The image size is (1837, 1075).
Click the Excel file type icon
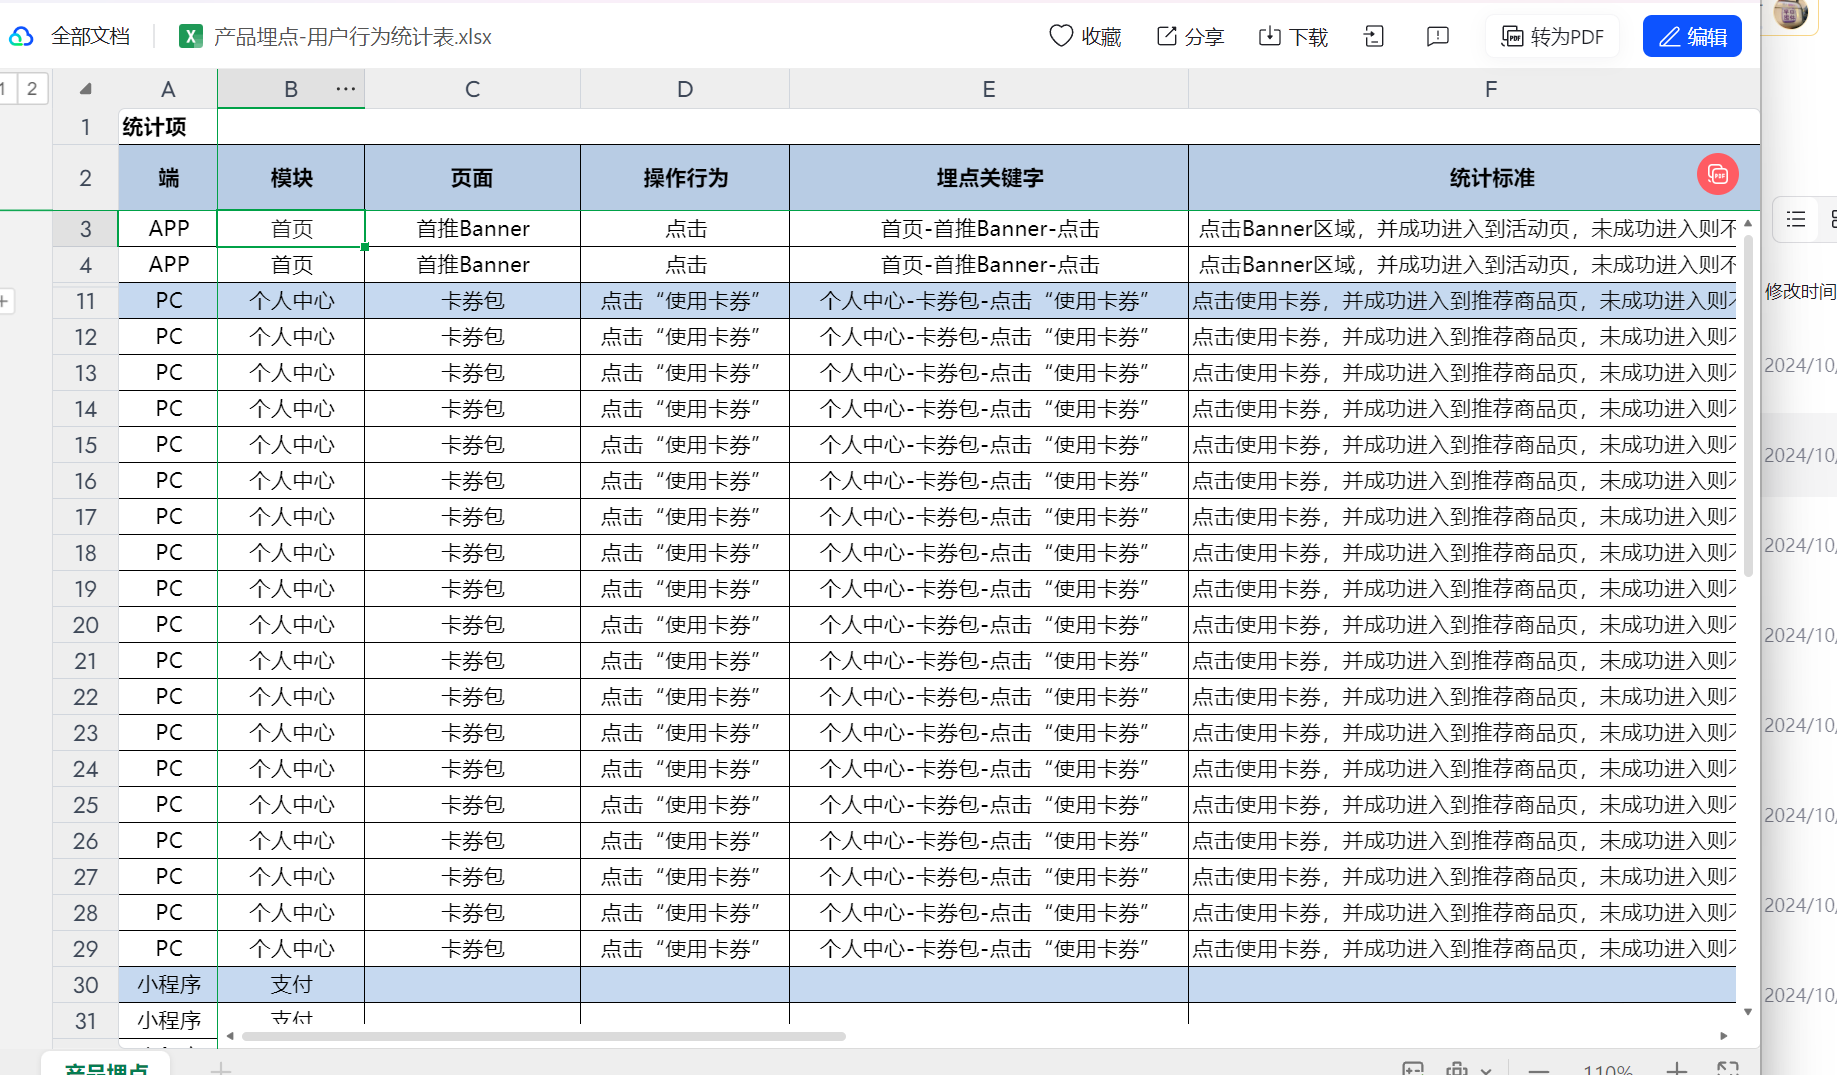190,37
